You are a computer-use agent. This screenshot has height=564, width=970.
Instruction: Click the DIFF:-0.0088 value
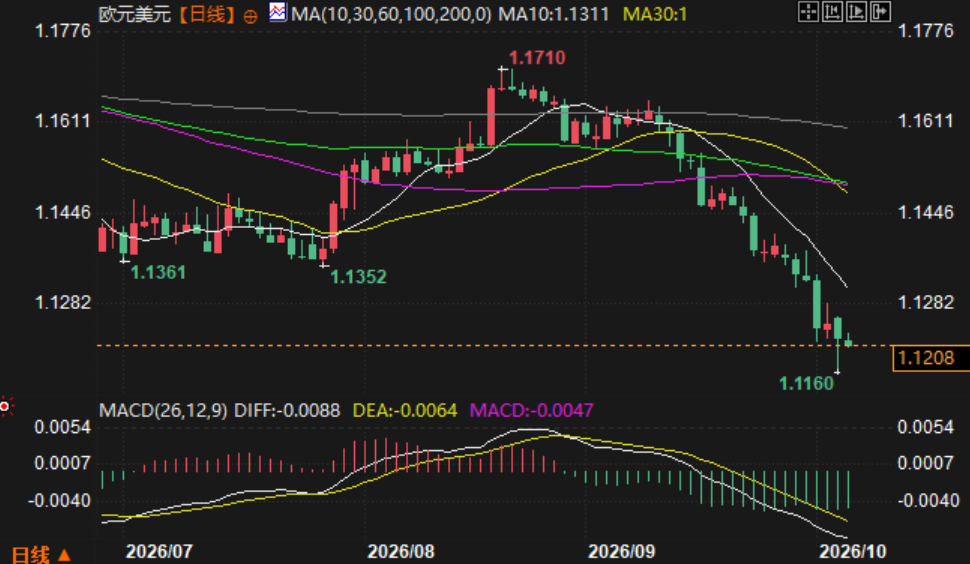tap(287, 410)
